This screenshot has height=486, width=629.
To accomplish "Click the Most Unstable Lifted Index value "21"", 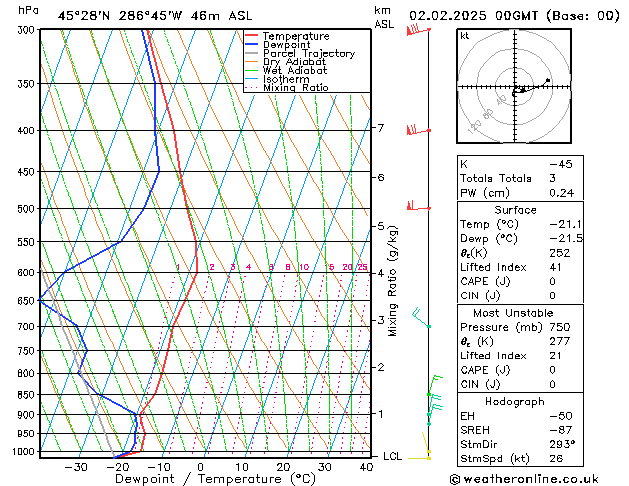I will 555,356.
